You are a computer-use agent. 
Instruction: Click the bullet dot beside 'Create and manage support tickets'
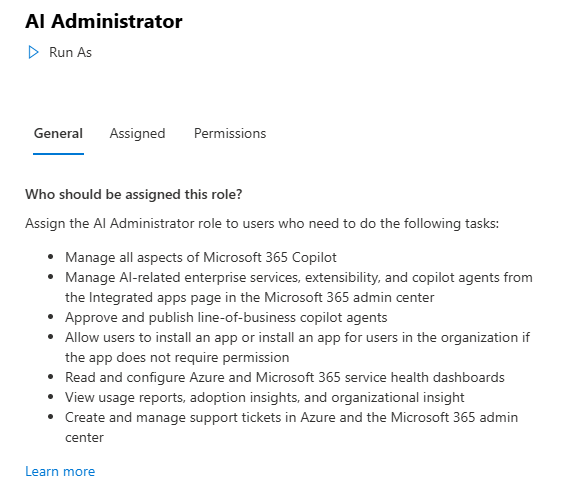(50, 417)
